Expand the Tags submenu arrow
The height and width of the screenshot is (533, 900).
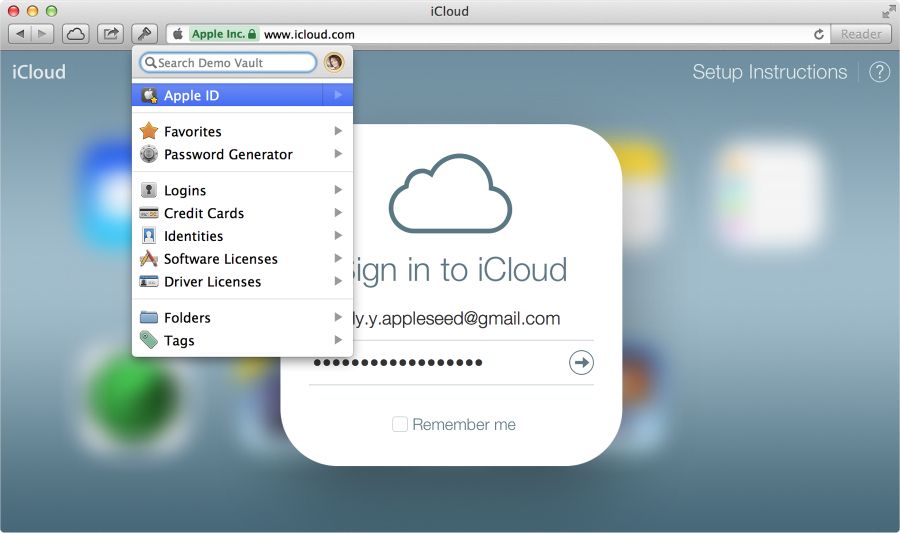[x=338, y=340]
